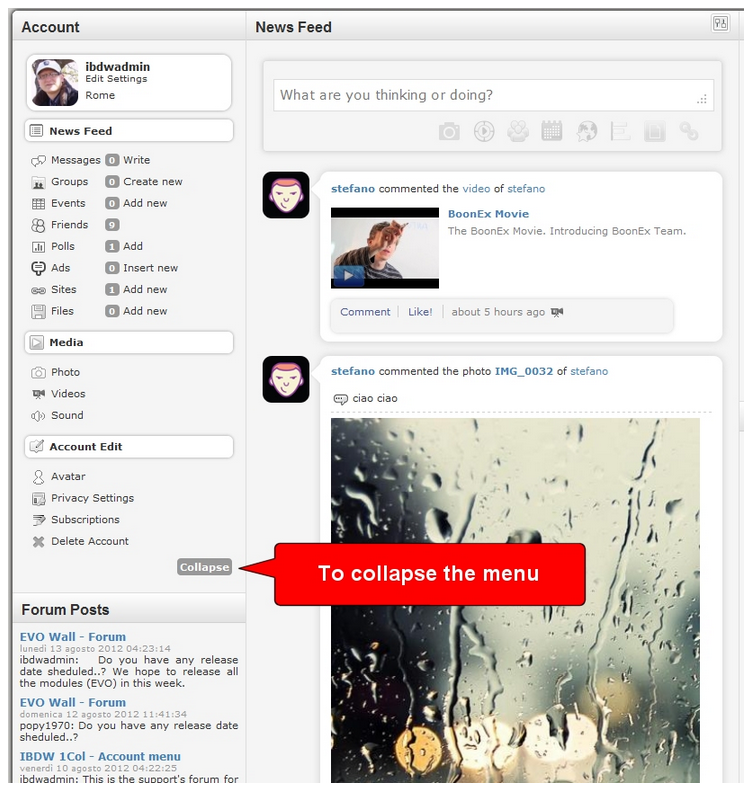The image size is (753, 805).
Task: Add new event link
Action: 145,203
